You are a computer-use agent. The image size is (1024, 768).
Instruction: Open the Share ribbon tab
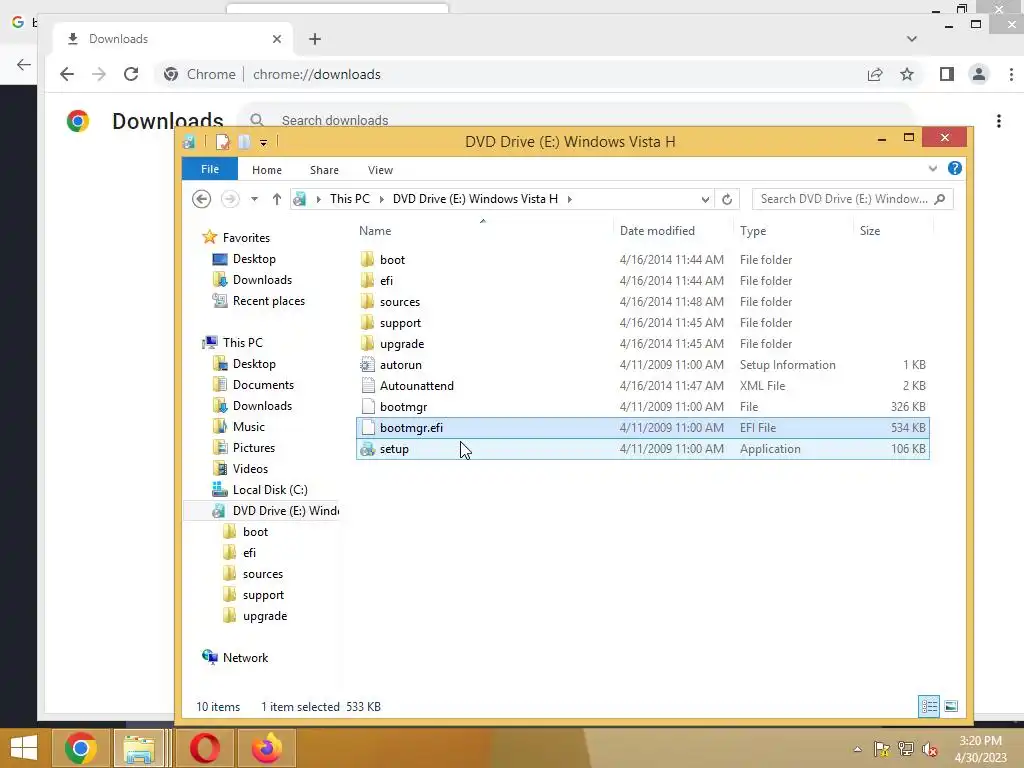[324, 170]
